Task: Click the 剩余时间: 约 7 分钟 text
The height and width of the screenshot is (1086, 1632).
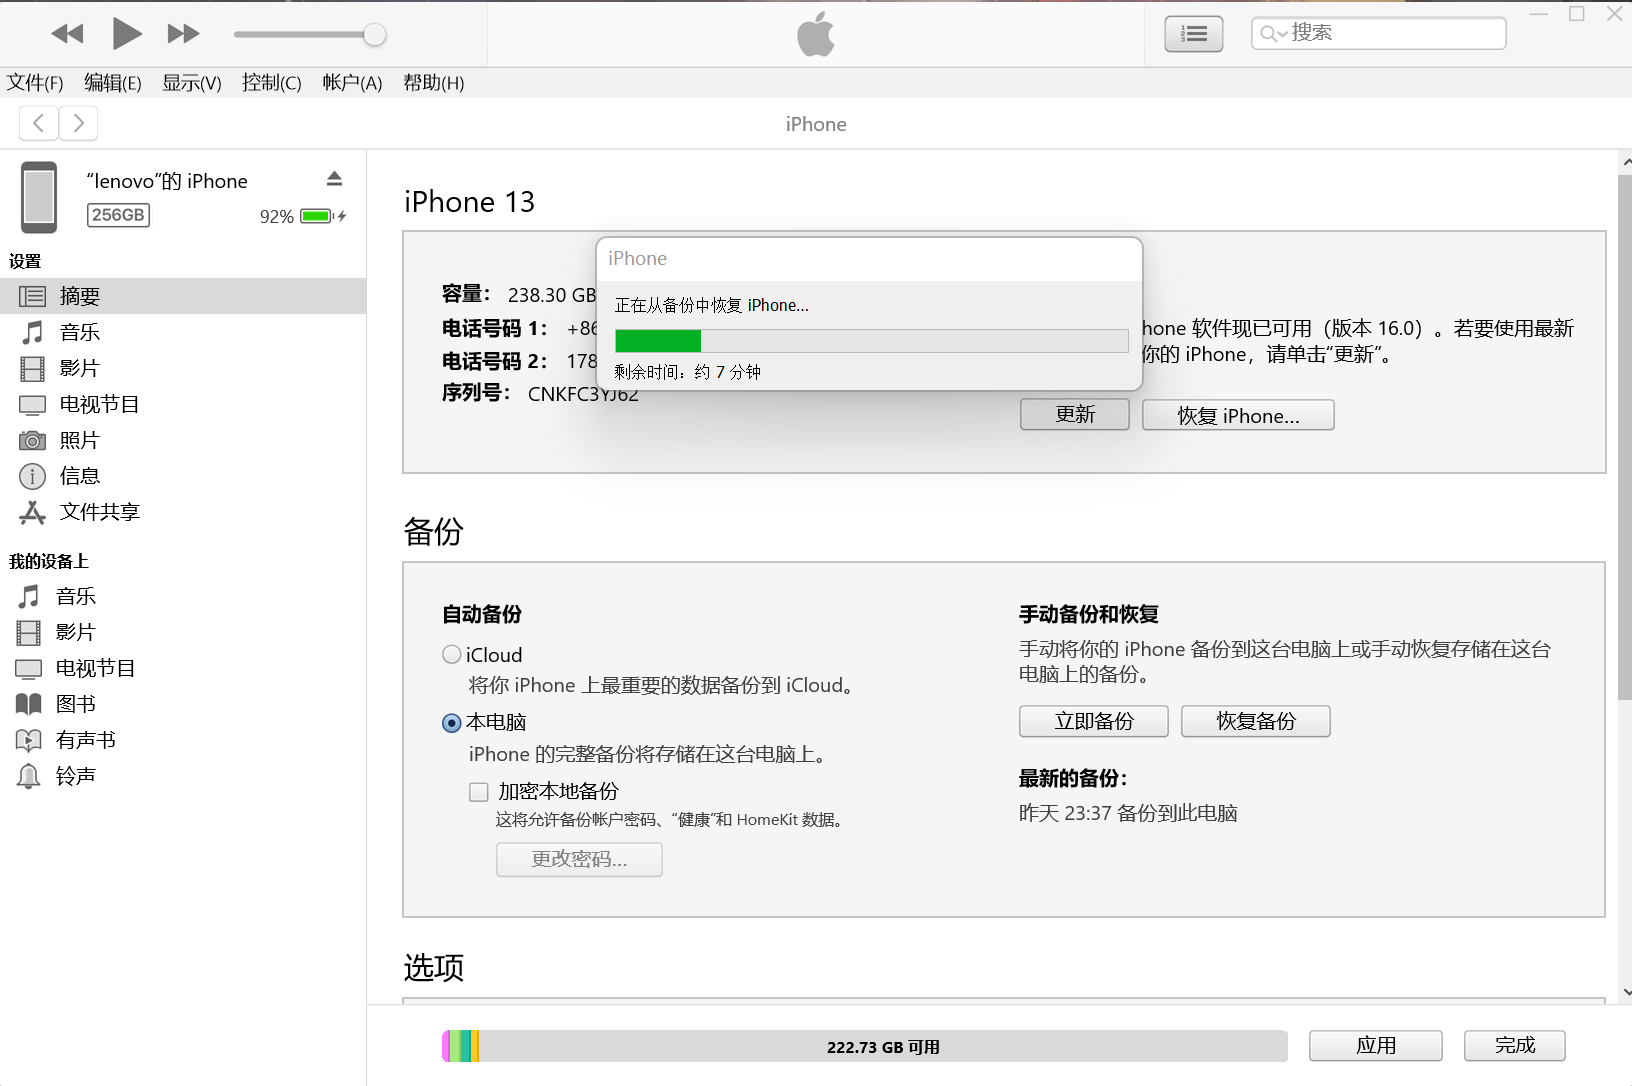Action: click(687, 372)
